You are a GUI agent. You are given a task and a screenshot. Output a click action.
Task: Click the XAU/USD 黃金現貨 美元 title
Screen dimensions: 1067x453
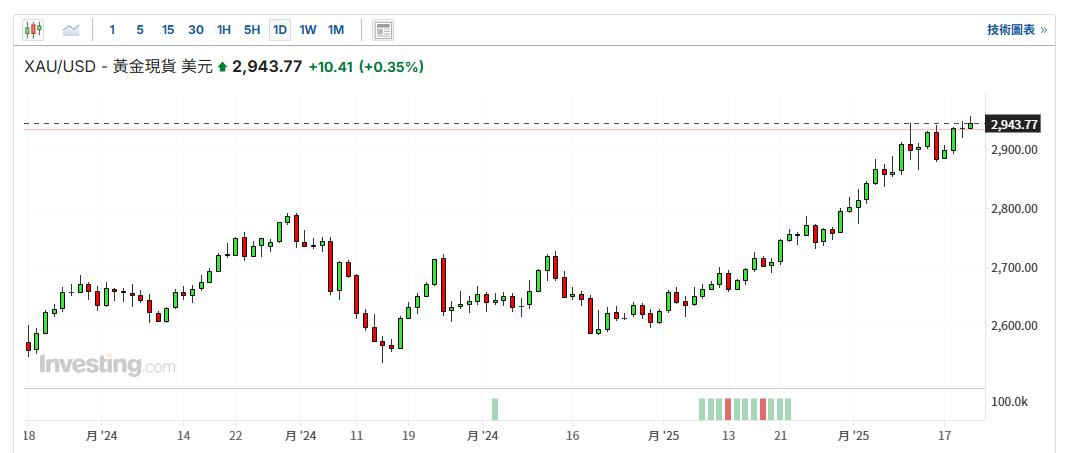pyautogui.click(x=118, y=67)
